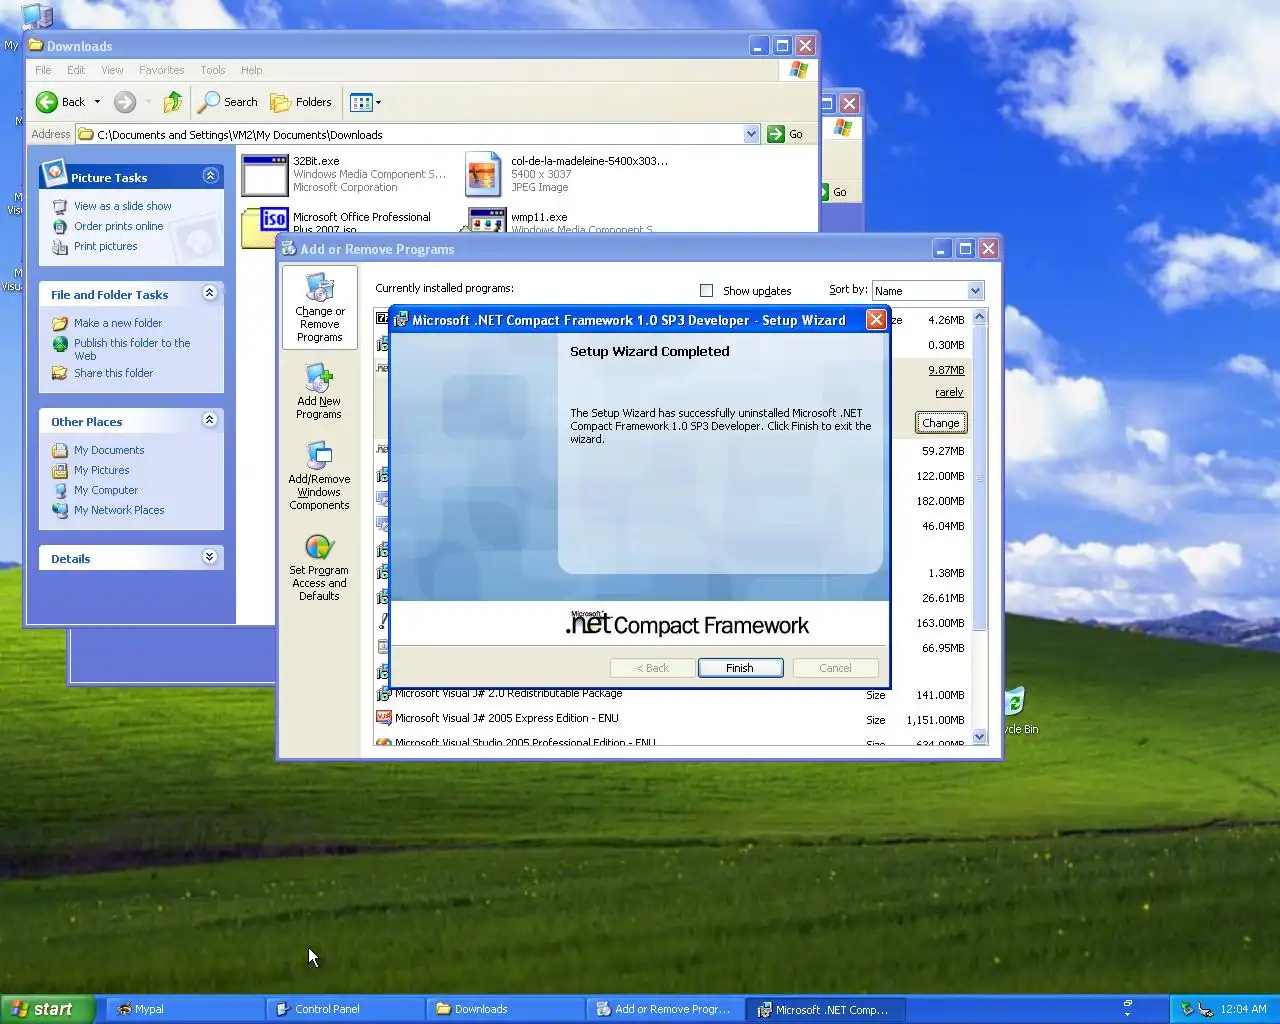Open File menu in Downloads window
Viewport: 1280px width, 1024px height.
pyautogui.click(x=43, y=70)
